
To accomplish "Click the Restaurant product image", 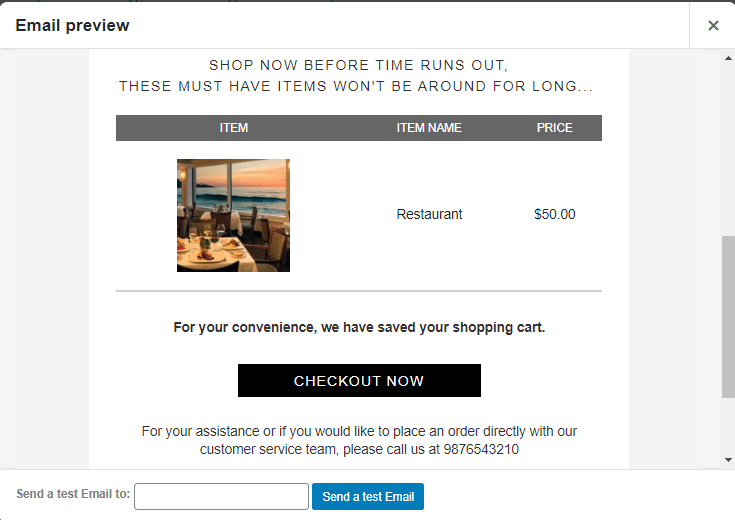I will click(x=233, y=215).
